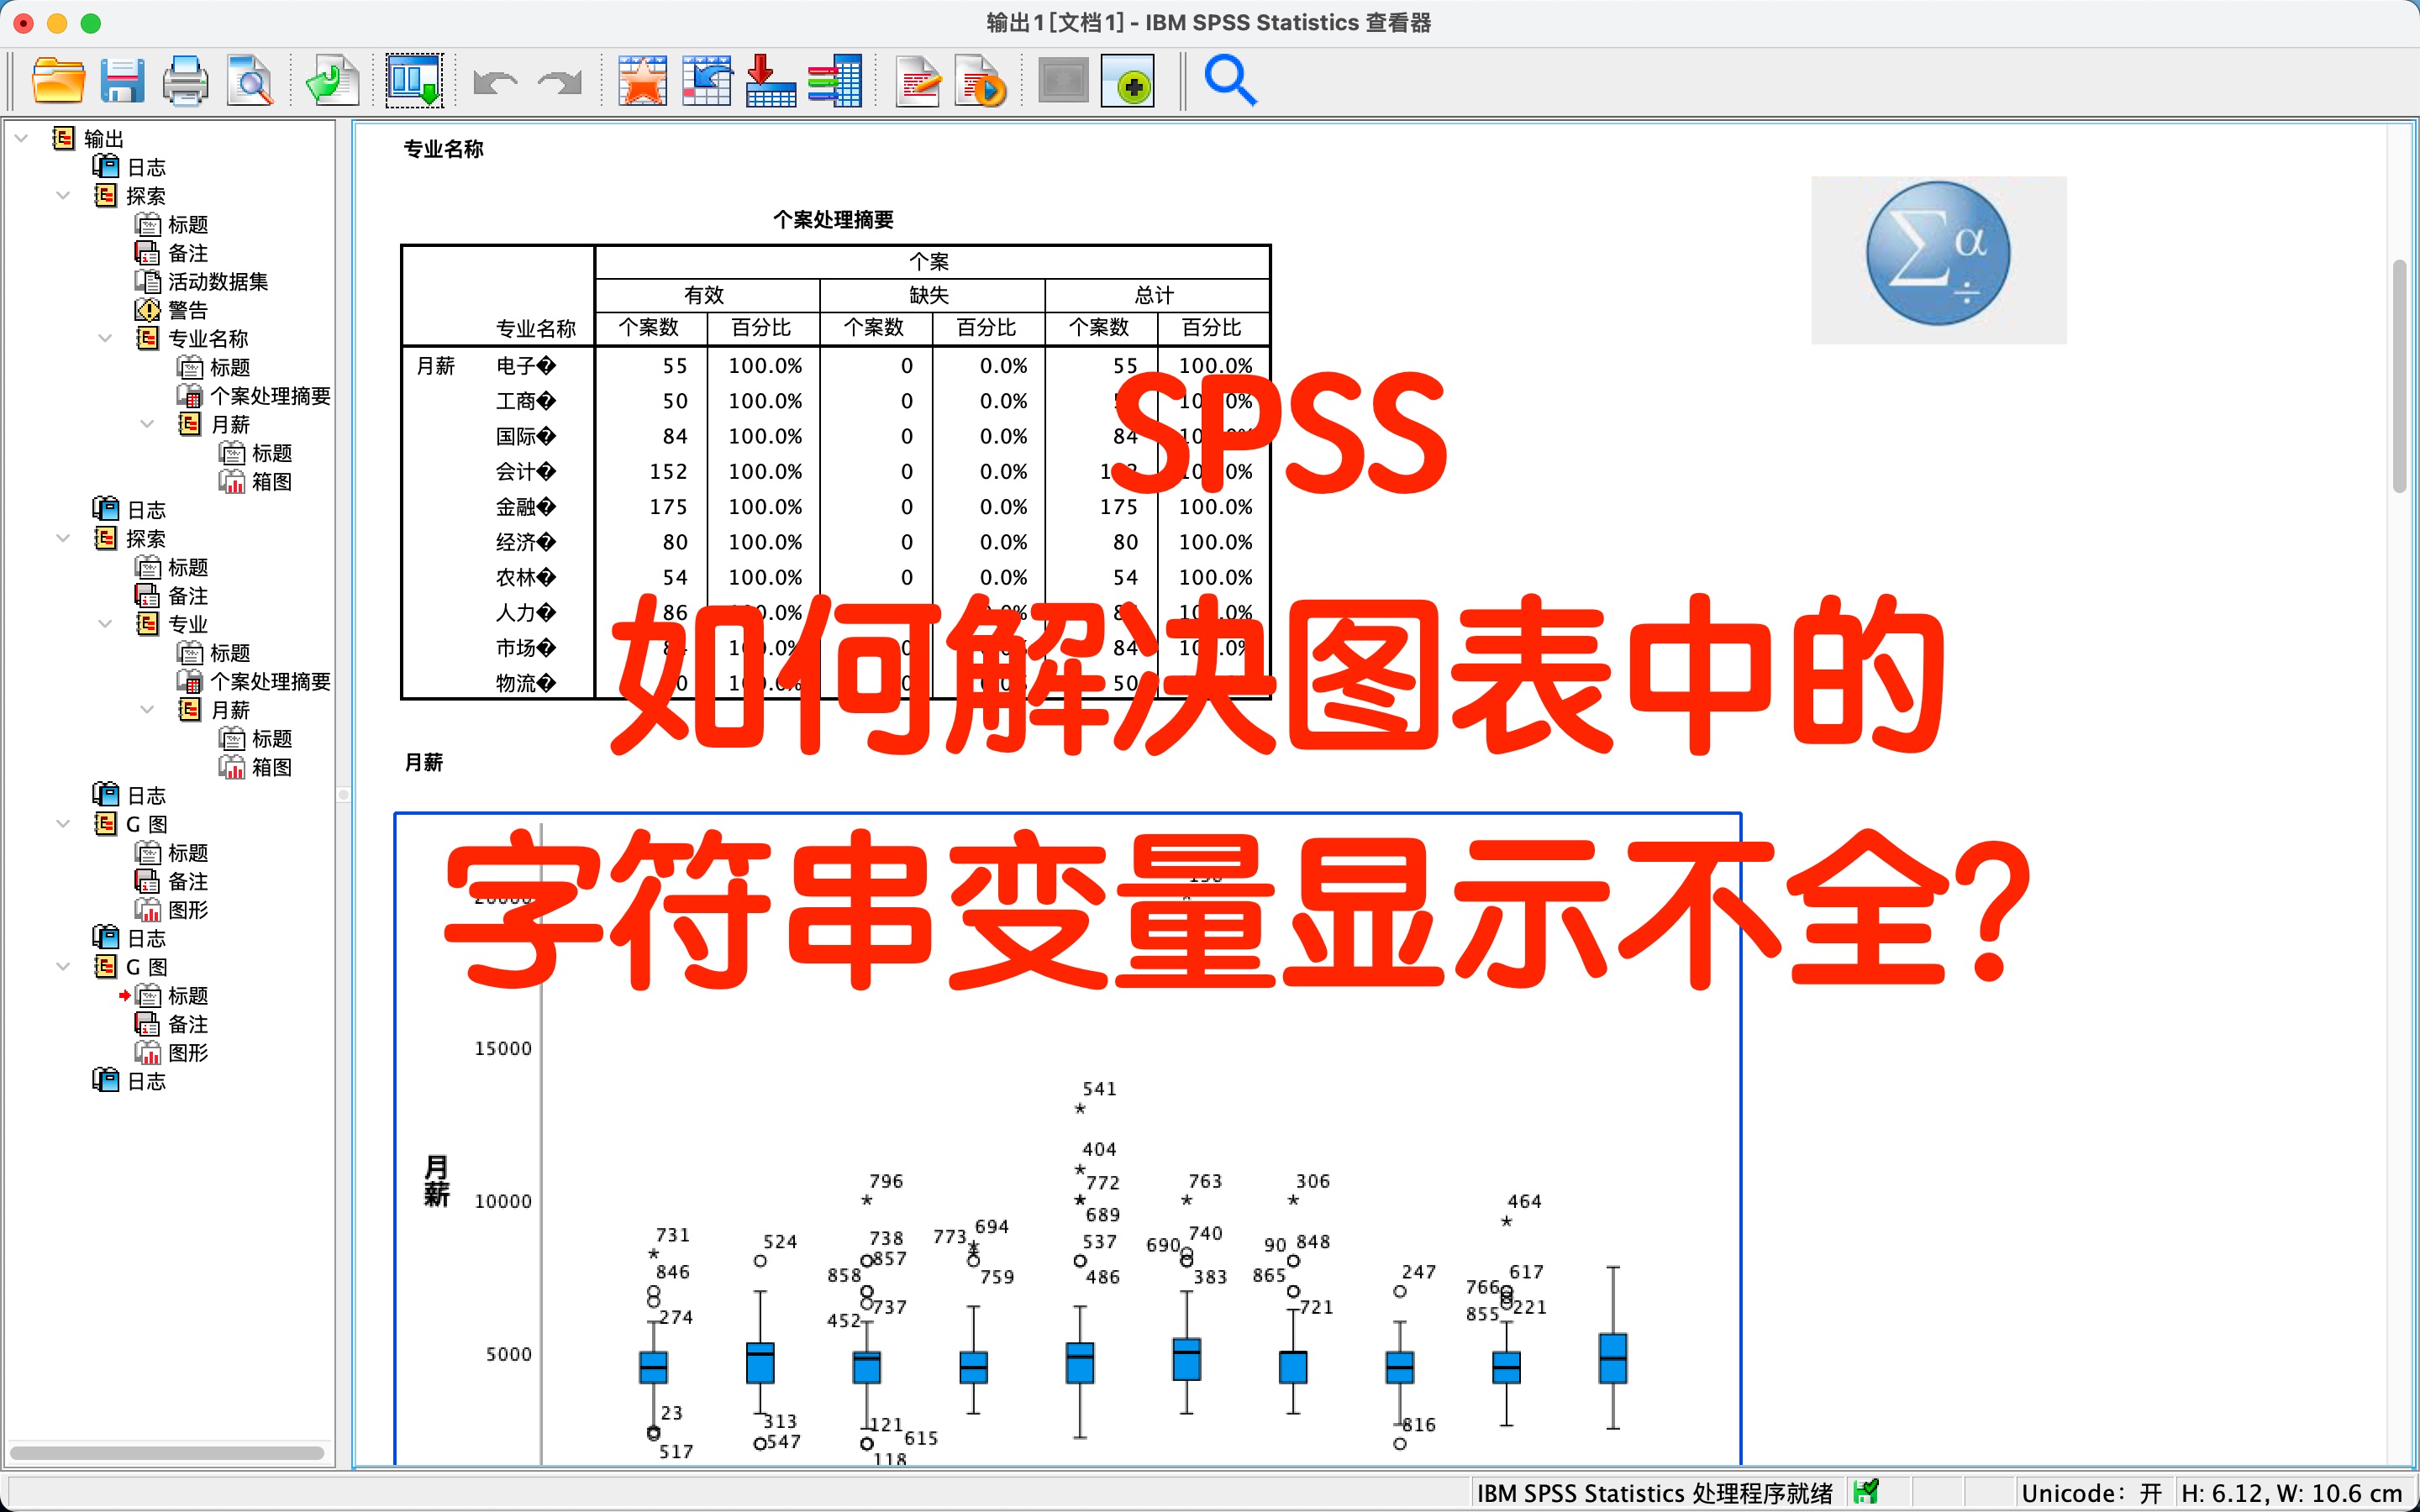Select 活动数据集 in the outline tree
The image size is (2420, 1512).
pos(217,282)
